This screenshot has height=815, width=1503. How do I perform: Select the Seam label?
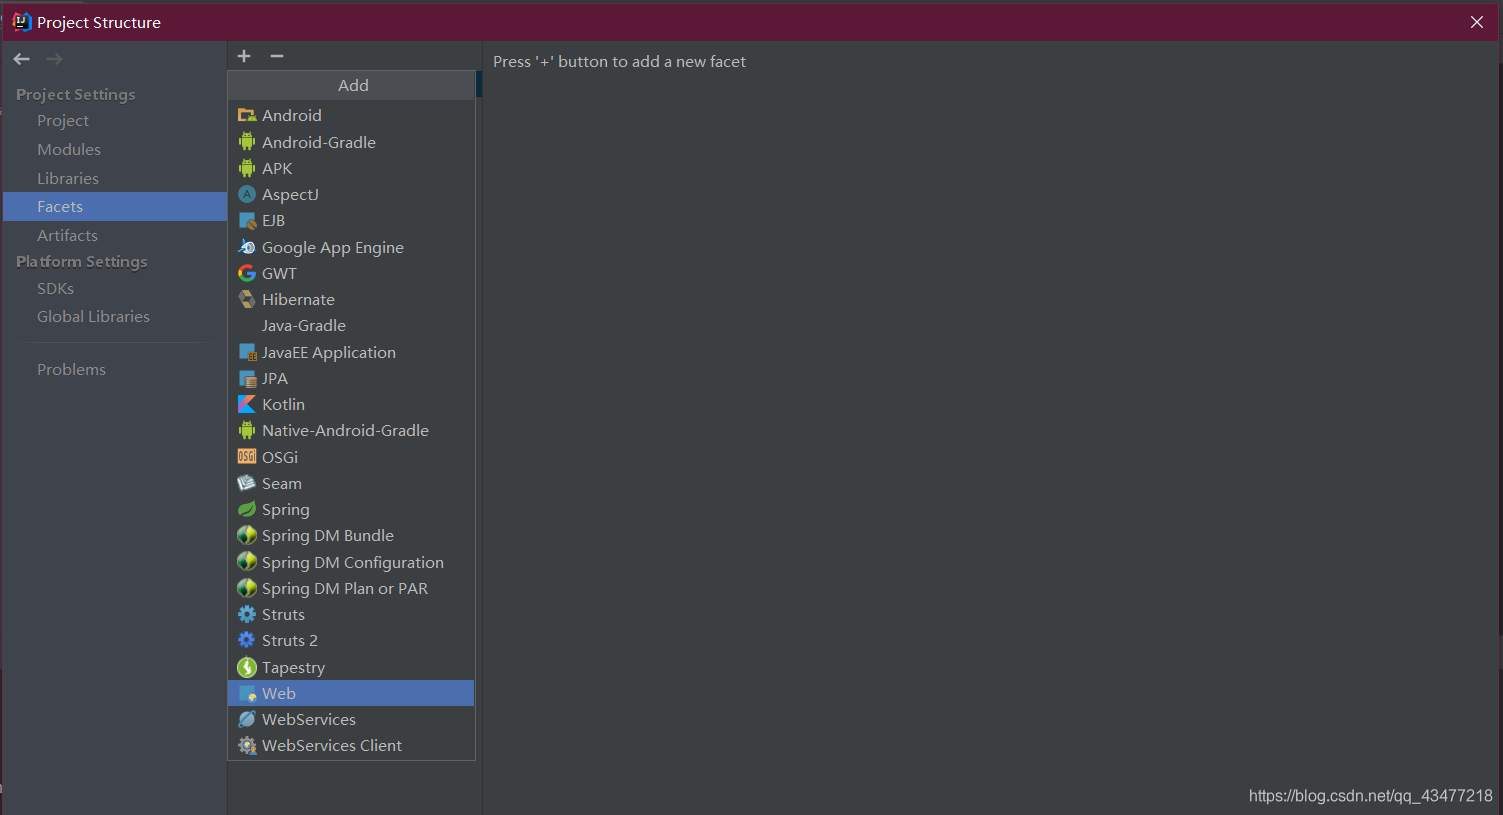pyautogui.click(x=282, y=483)
